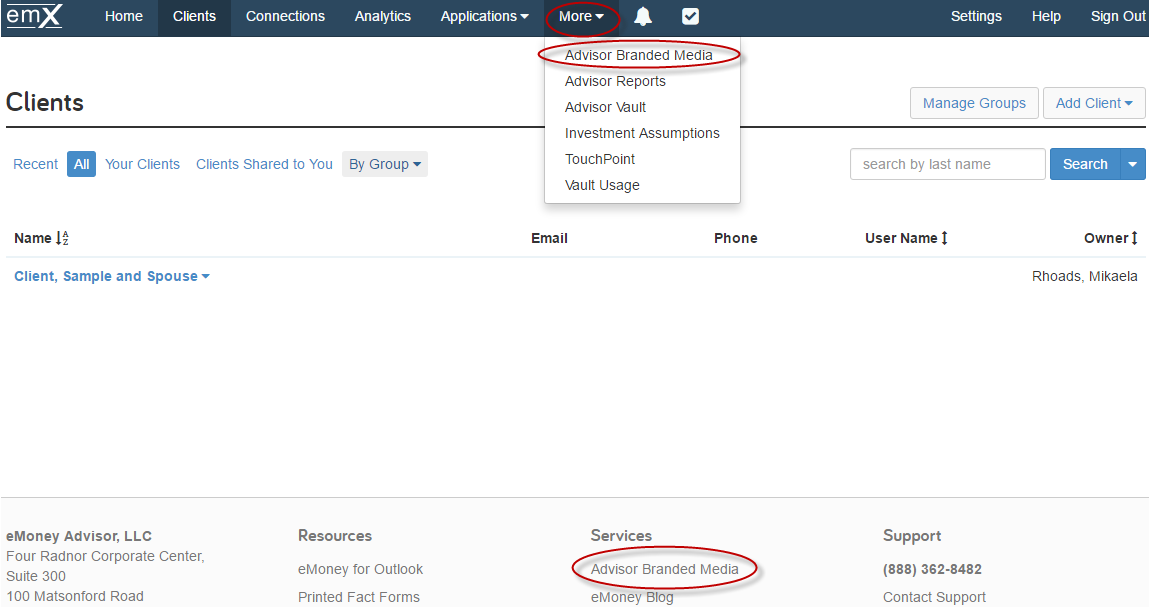This screenshot has height=607, width=1149.
Task: Open the Search options dropdown arrow
Action: [1133, 164]
